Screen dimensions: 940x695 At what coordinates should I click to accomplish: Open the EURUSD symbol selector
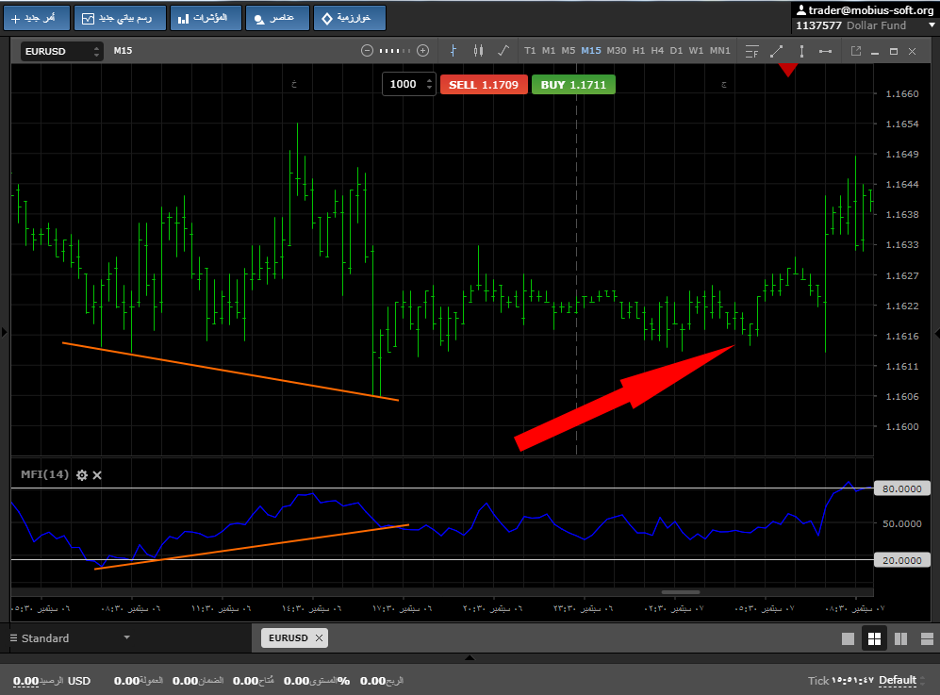tap(62, 52)
